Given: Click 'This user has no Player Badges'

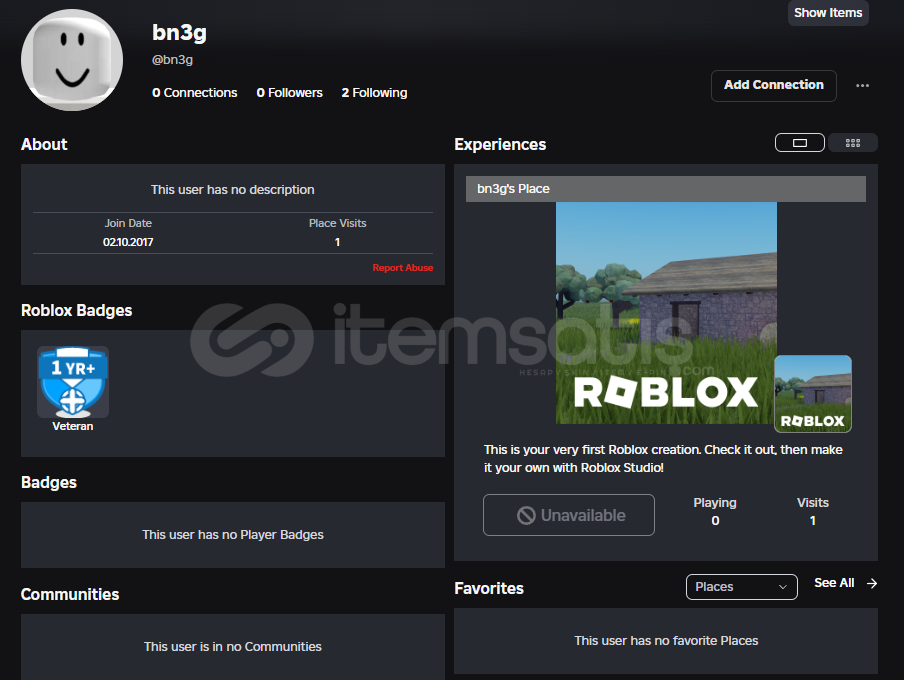Looking at the screenshot, I should pos(233,535).
